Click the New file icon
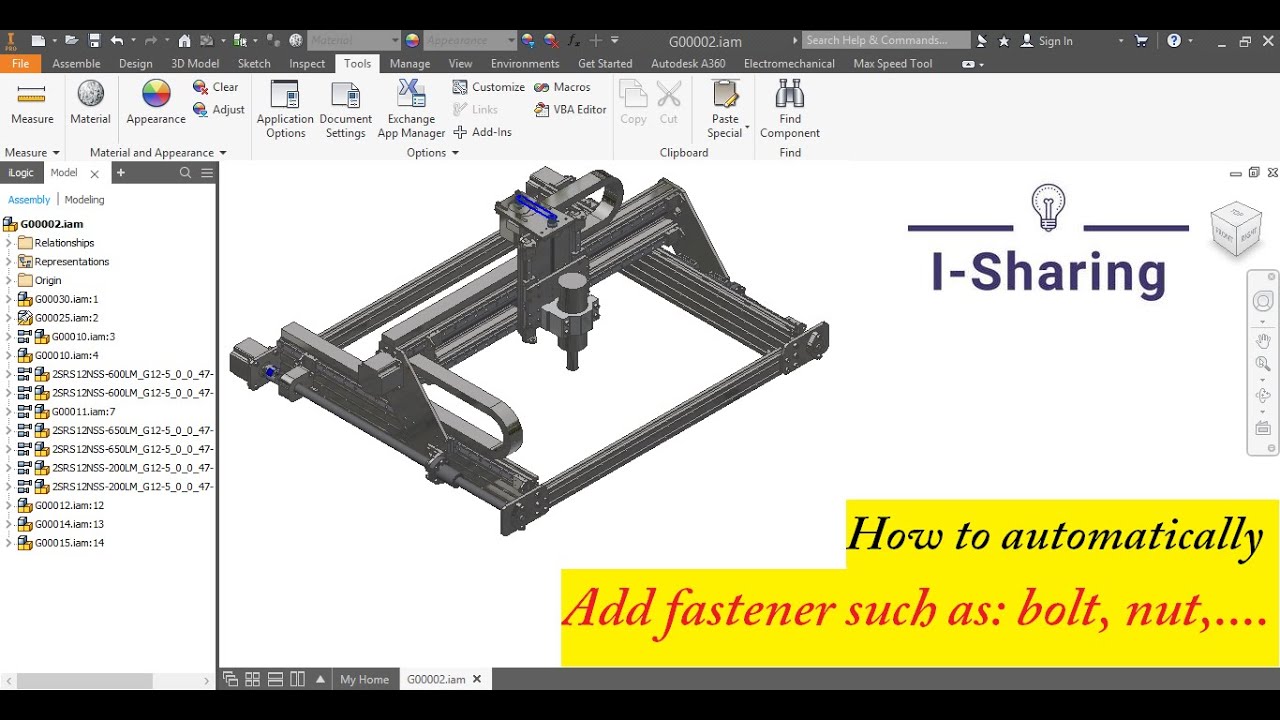The width and height of the screenshot is (1280, 720). [38, 41]
